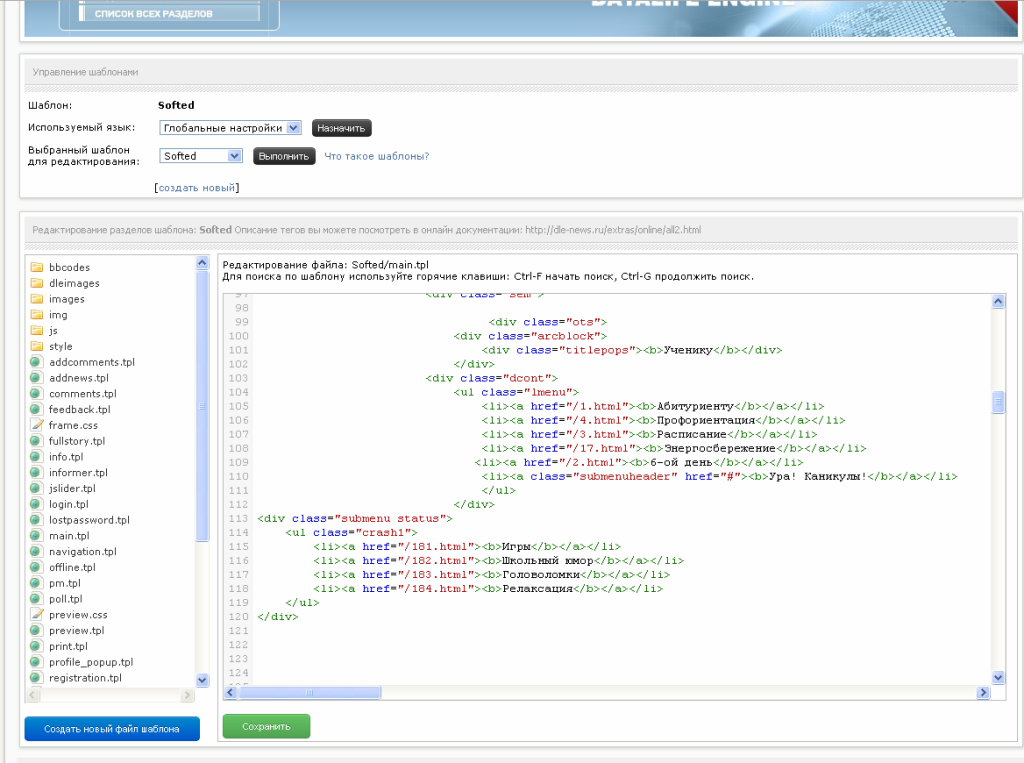This screenshot has height=763, width=1024.
Task: Click the создать новый link
Action: pos(196,188)
